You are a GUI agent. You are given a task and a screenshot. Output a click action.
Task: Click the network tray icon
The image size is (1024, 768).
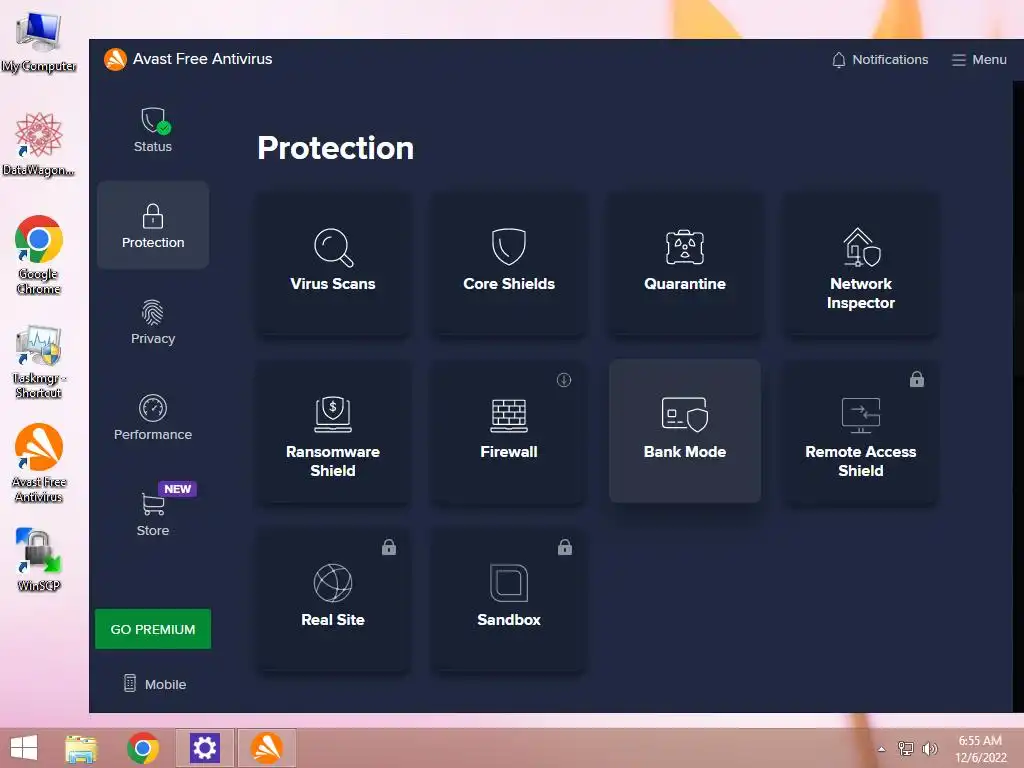(x=906, y=748)
